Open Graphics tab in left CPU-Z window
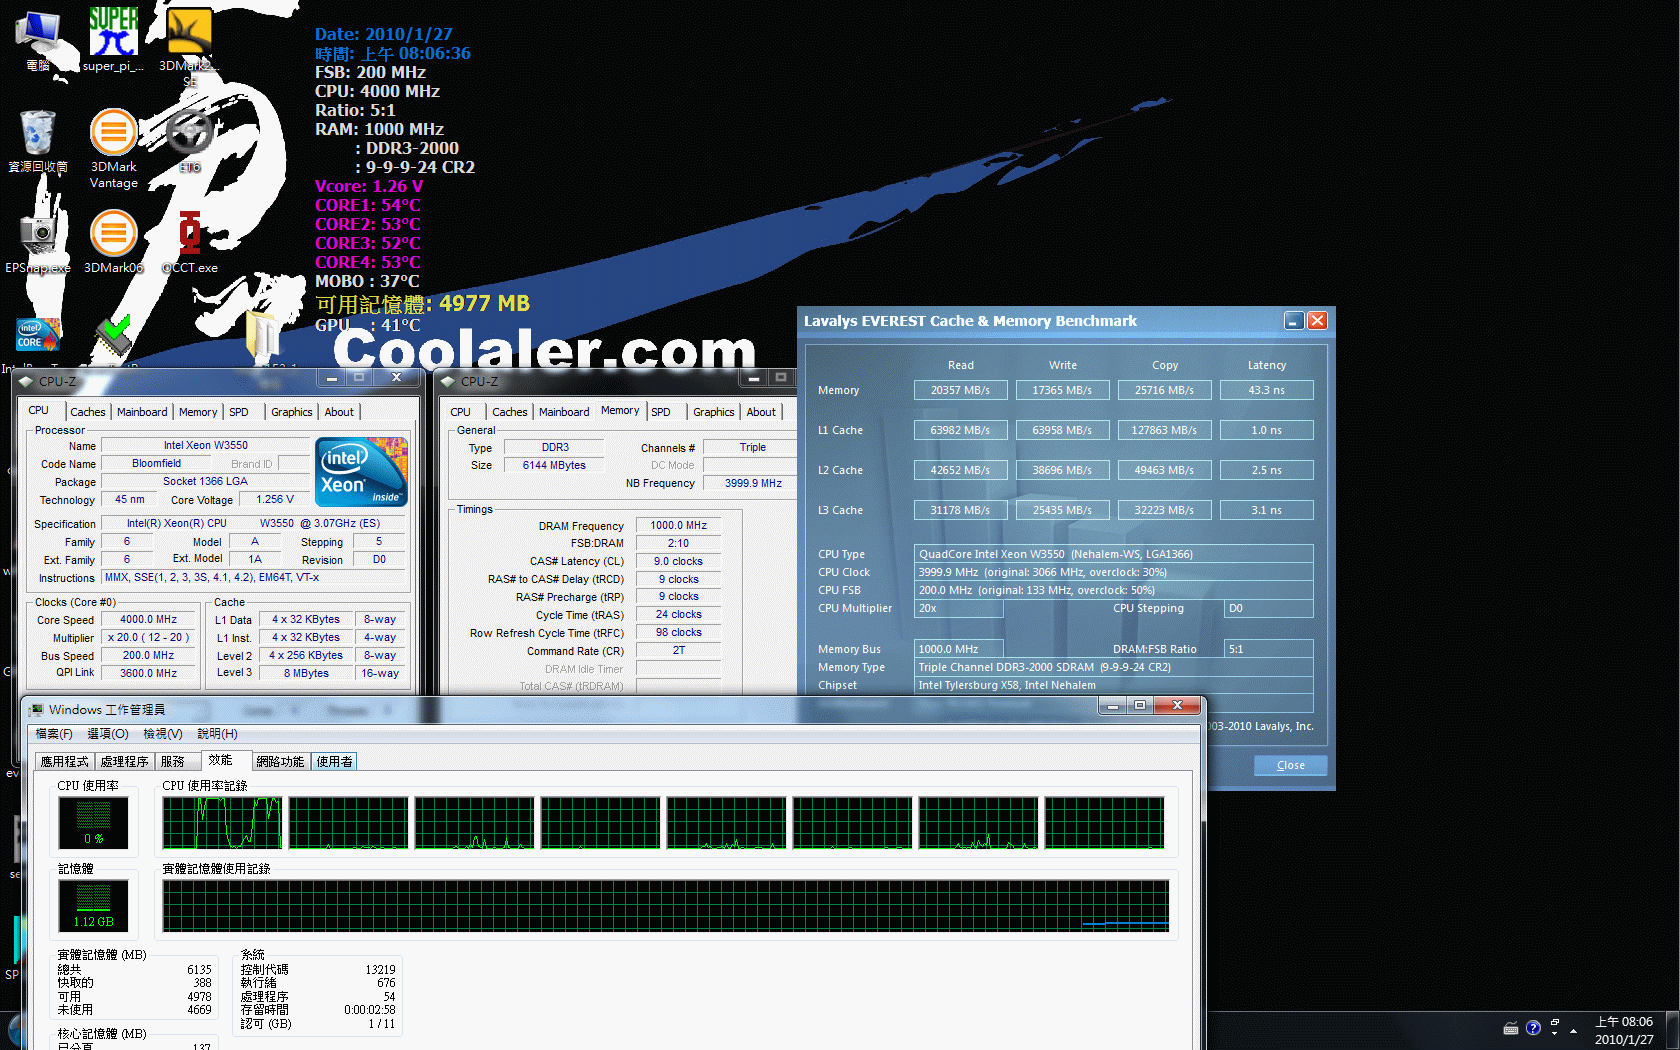 292,412
